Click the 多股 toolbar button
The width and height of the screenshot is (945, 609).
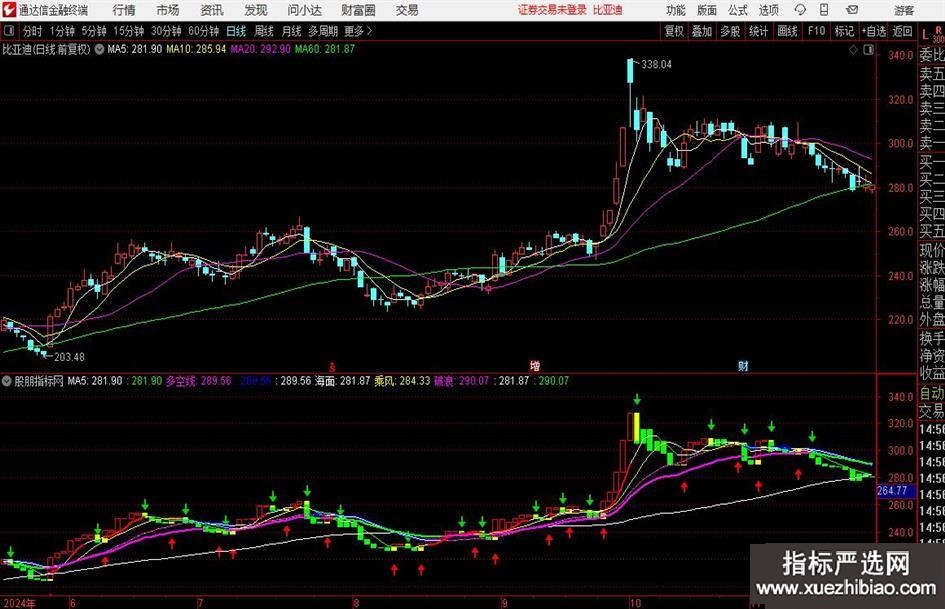point(730,31)
